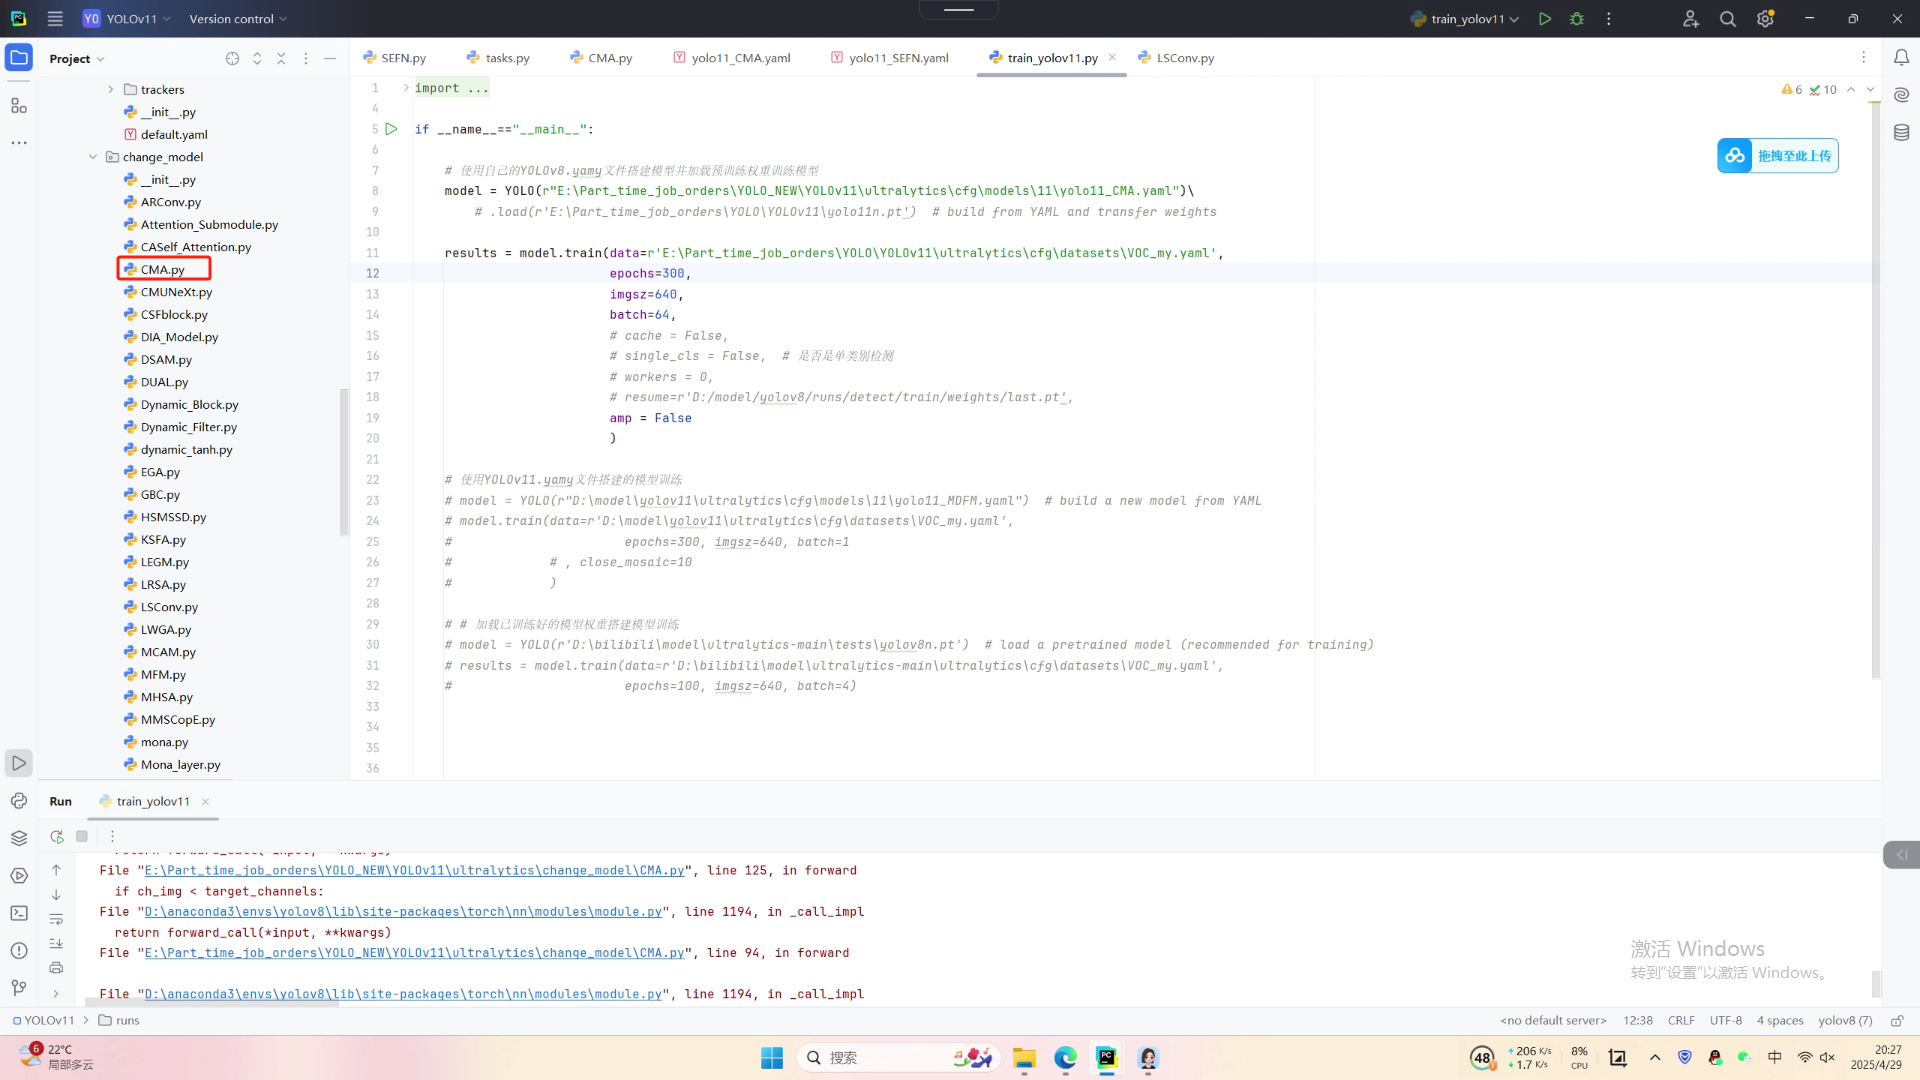The height and width of the screenshot is (1080, 1920).
Task: Open the LSConv.py file in project tree
Action: pyautogui.click(x=169, y=607)
